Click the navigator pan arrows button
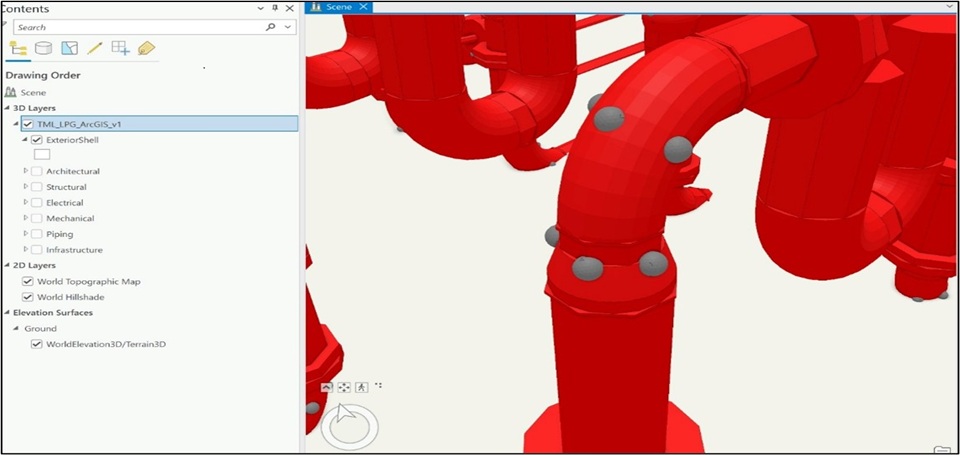 (344, 387)
